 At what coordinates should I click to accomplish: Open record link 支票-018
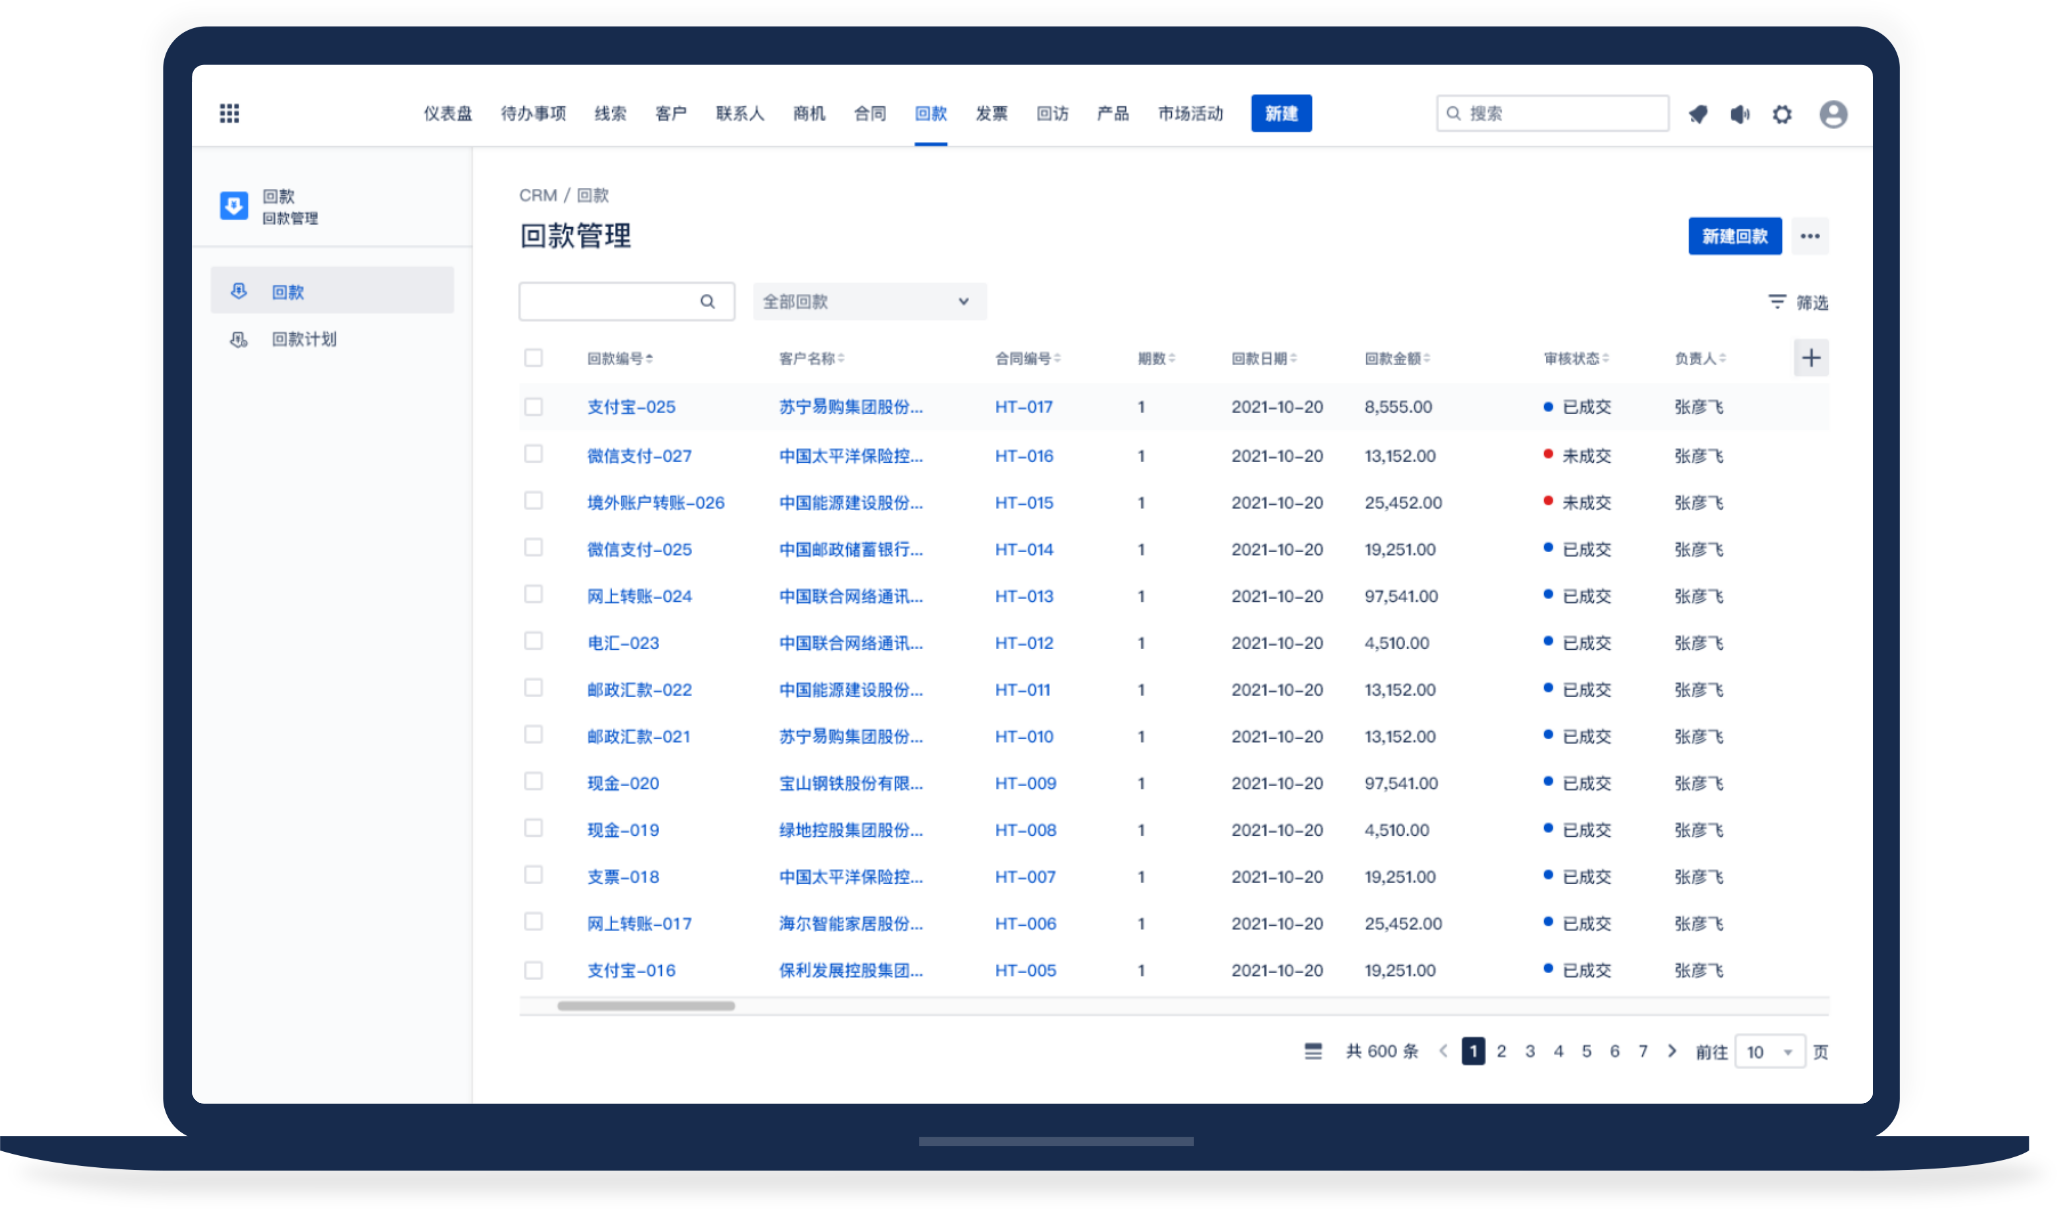[623, 877]
